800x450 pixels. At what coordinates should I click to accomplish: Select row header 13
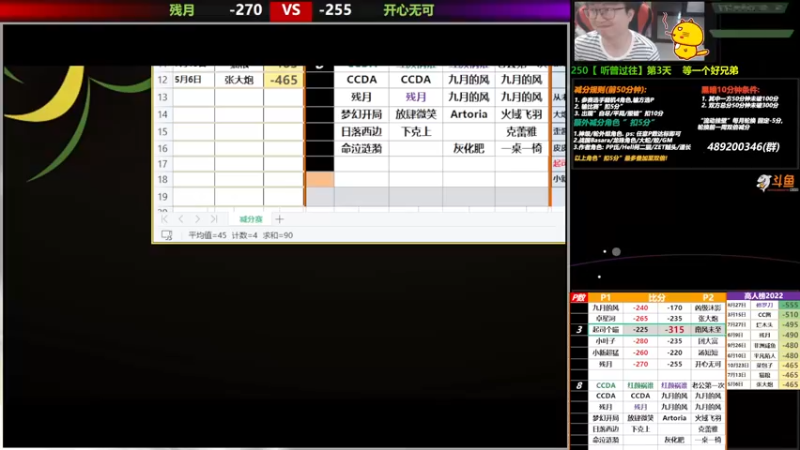[x=163, y=97]
